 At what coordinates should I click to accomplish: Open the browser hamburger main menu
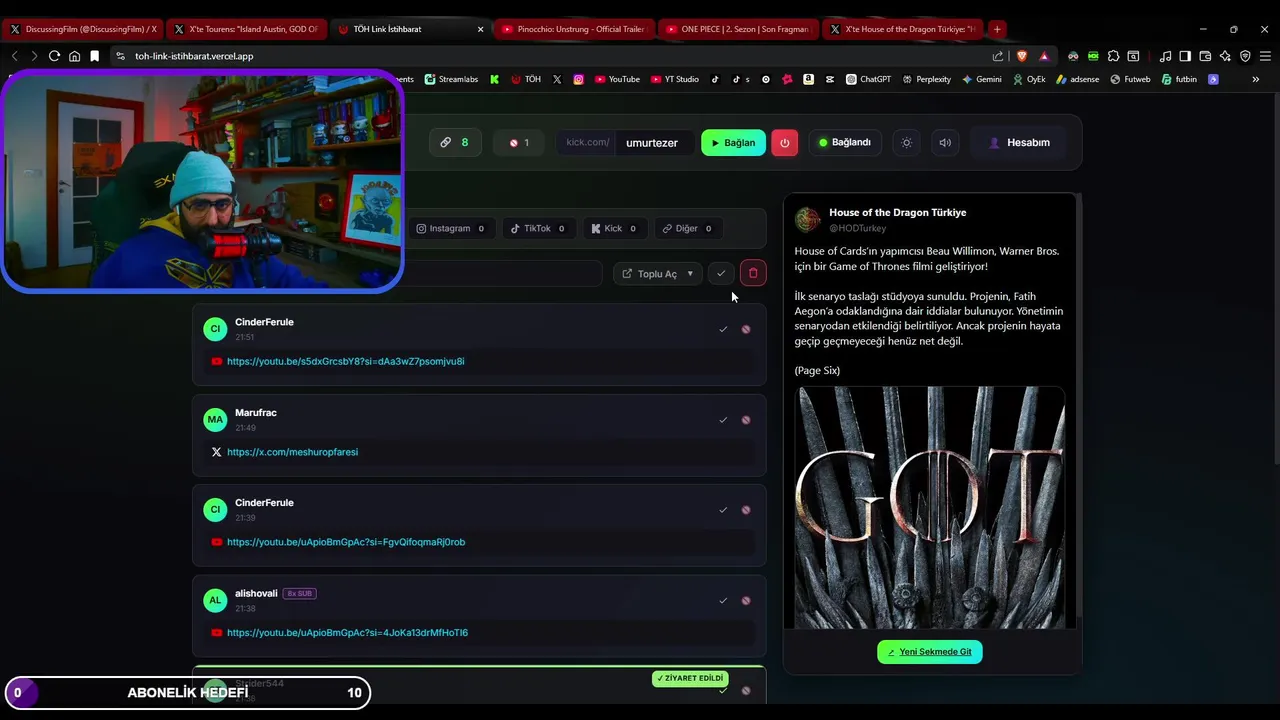point(1265,56)
